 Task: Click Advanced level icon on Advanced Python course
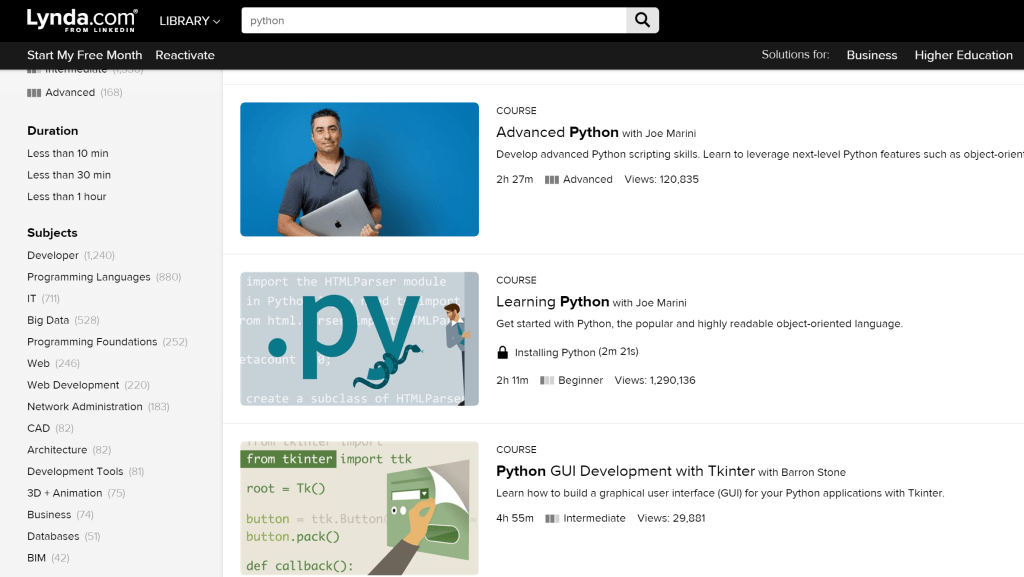coord(552,180)
